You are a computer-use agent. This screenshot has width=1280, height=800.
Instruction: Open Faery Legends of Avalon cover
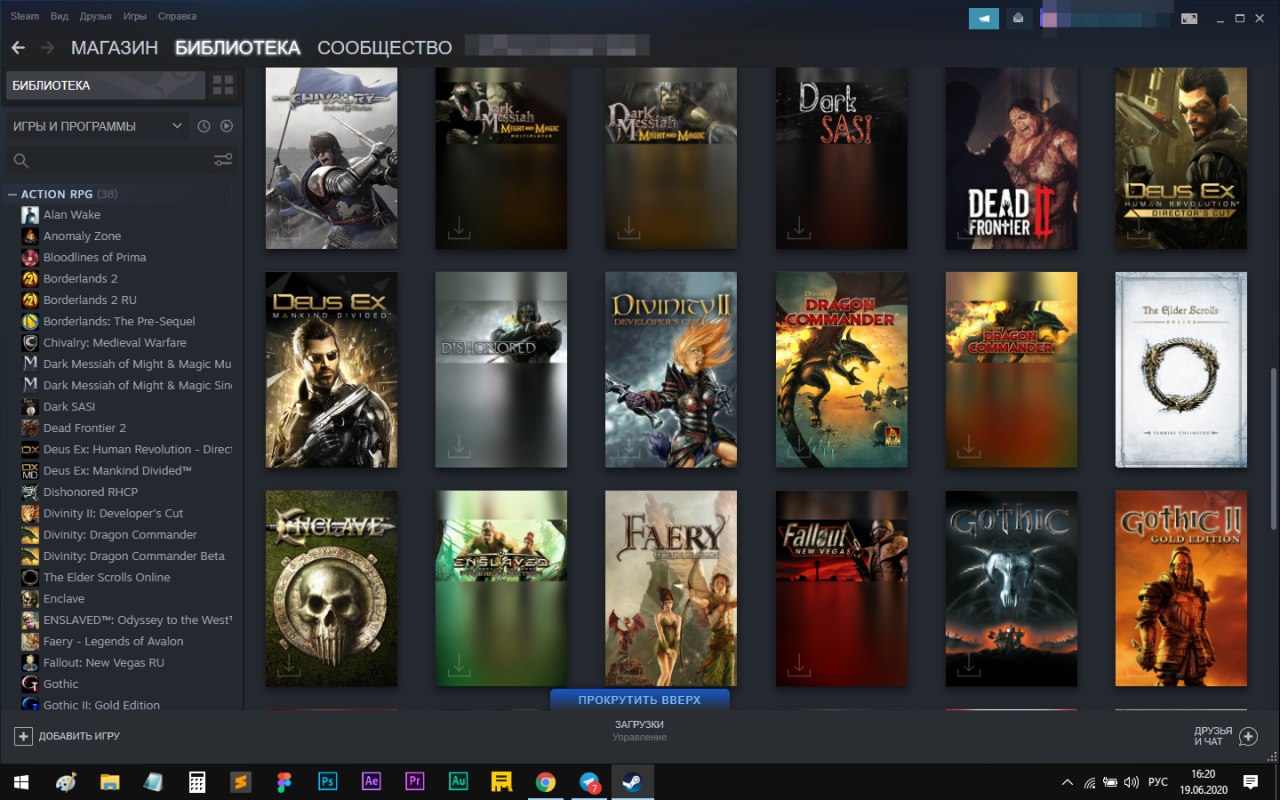(x=671, y=588)
